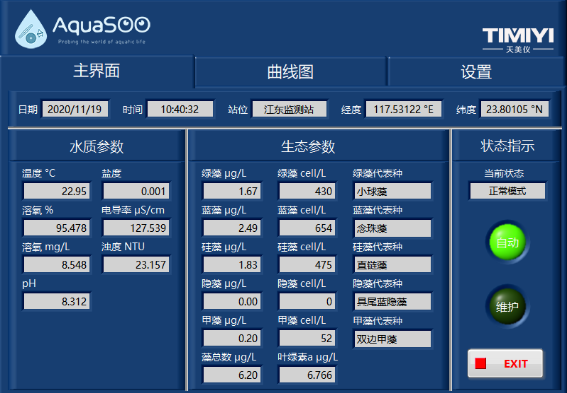Click the 站位 field 江东监测站
This screenshot has width=567, height=393.
click(289, 109)
